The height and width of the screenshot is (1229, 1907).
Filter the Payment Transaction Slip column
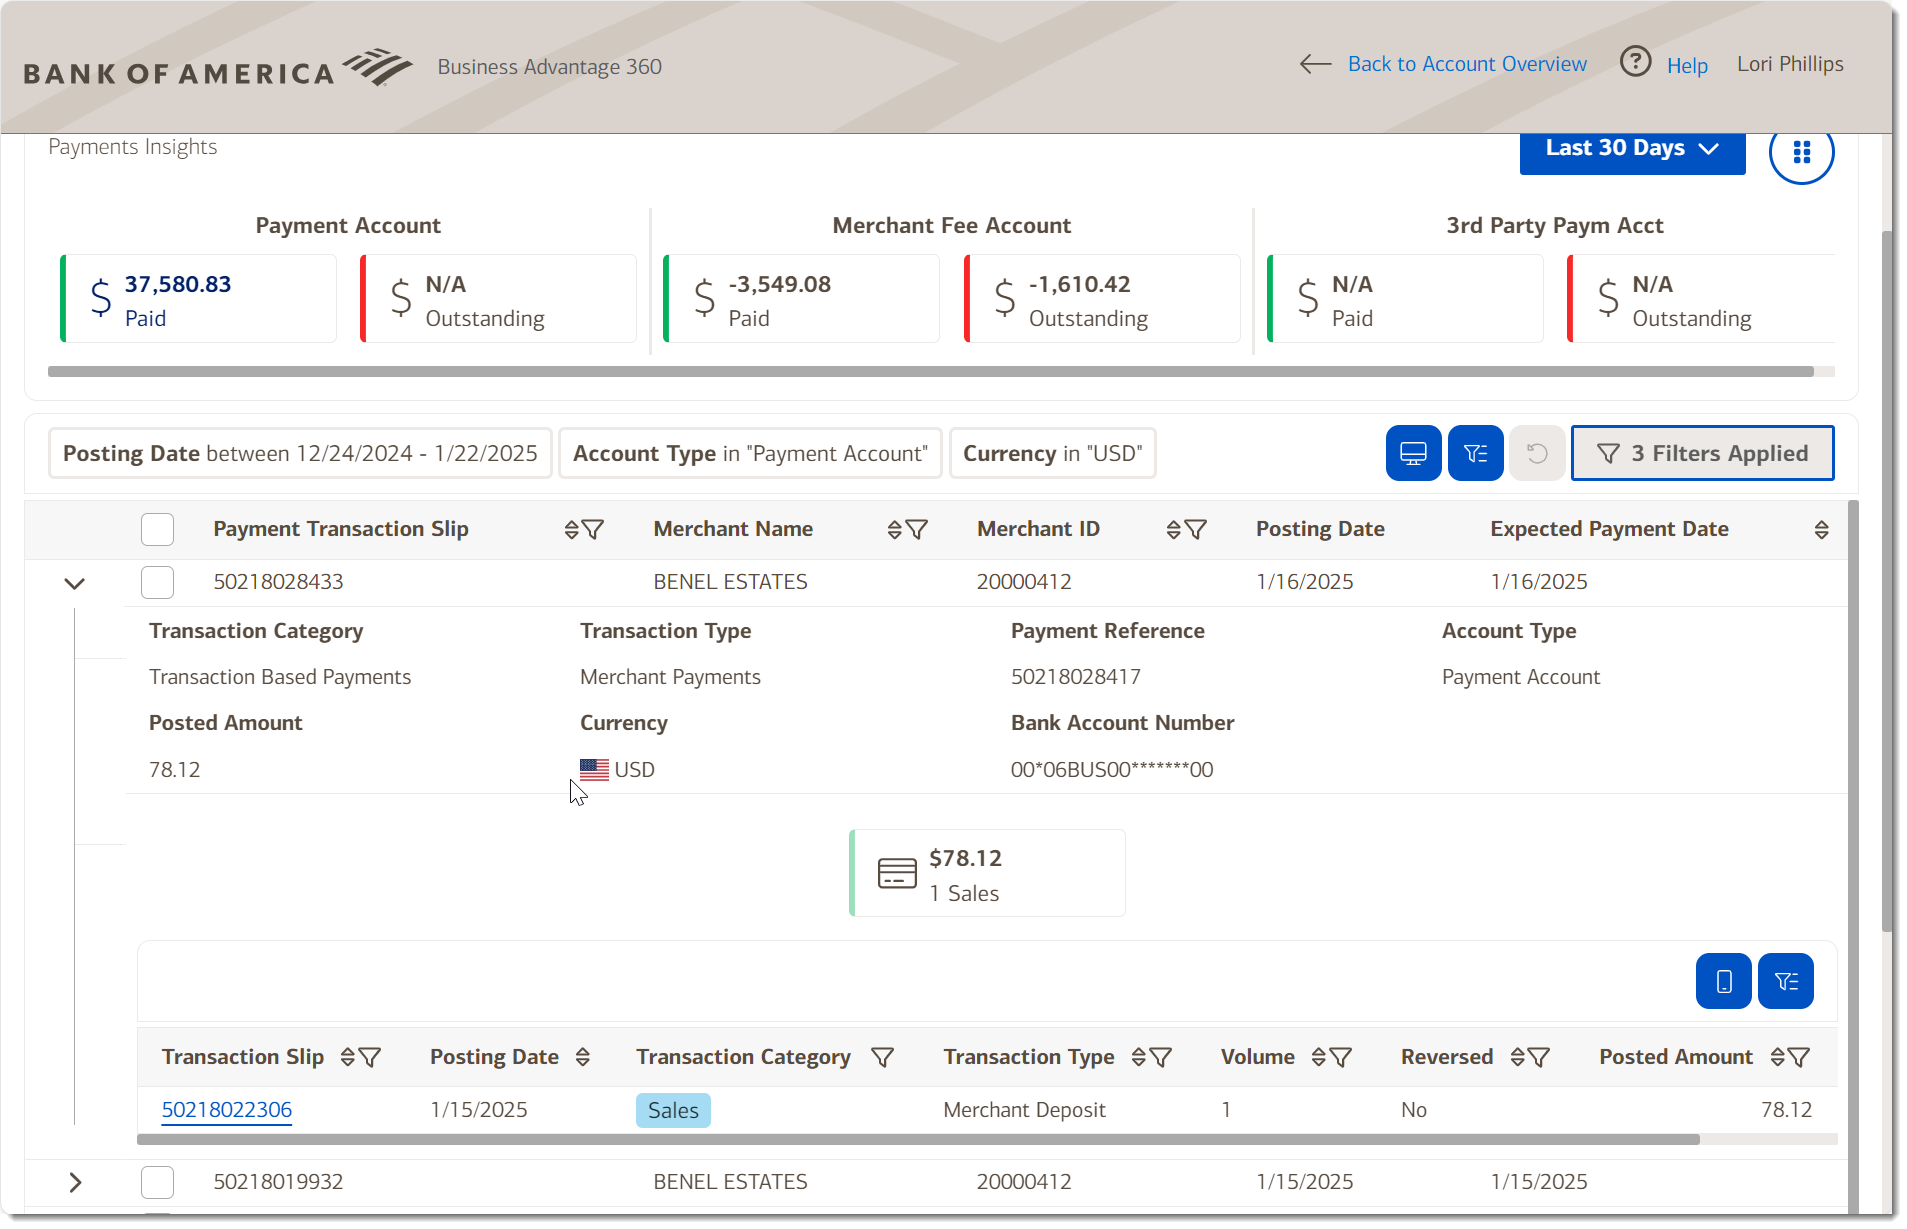click(593, 529)
